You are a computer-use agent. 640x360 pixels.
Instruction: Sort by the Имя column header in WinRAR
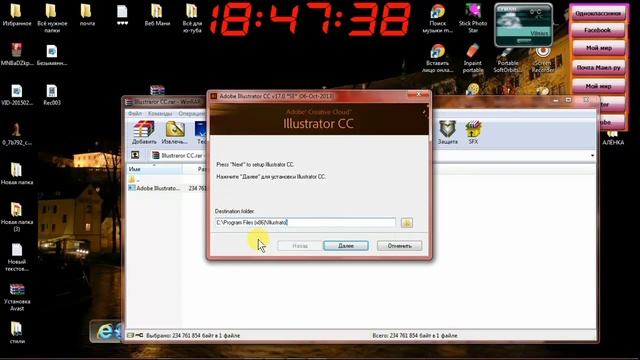(154, 169)
